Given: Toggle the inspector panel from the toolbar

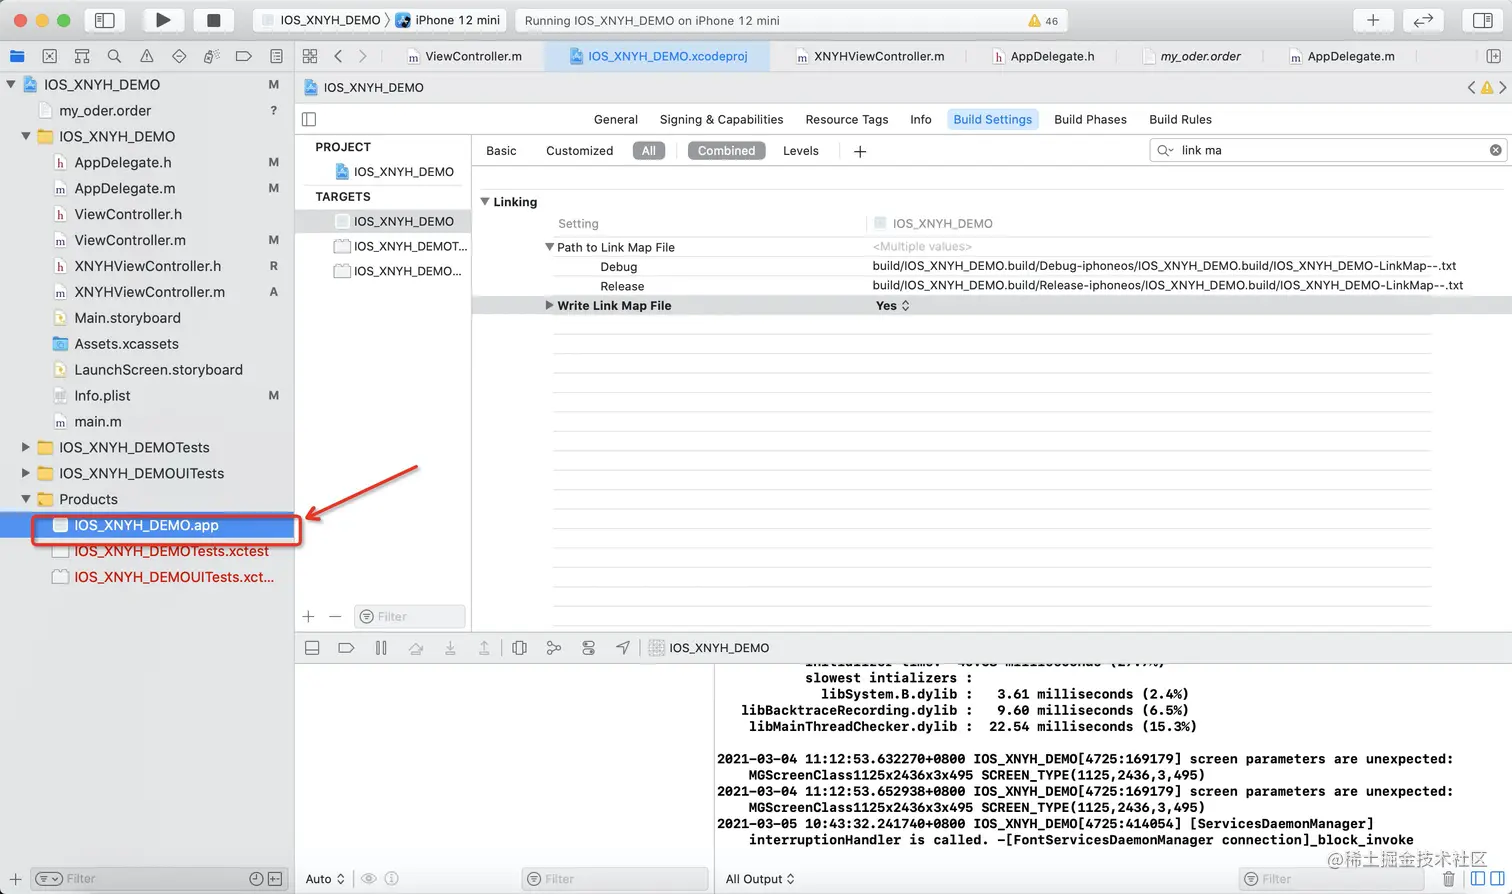Looking at the screenshot, I should tap(1483, 20).
